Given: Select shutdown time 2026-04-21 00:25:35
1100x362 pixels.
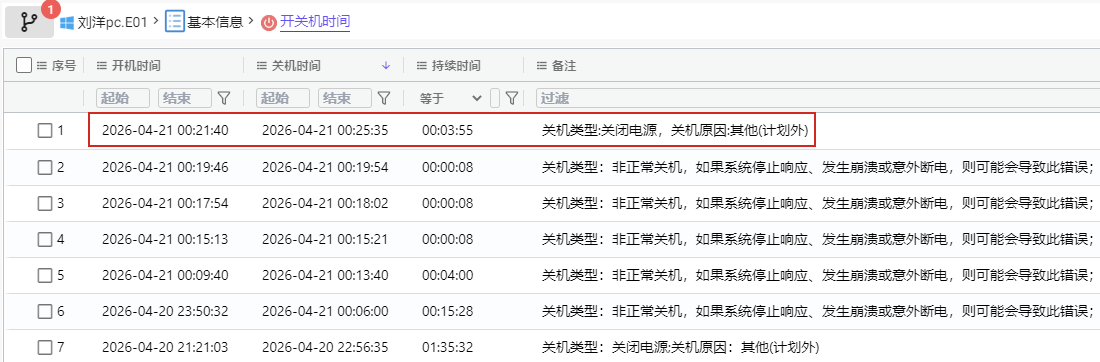Looking at the screenshot, I should 325,130.
